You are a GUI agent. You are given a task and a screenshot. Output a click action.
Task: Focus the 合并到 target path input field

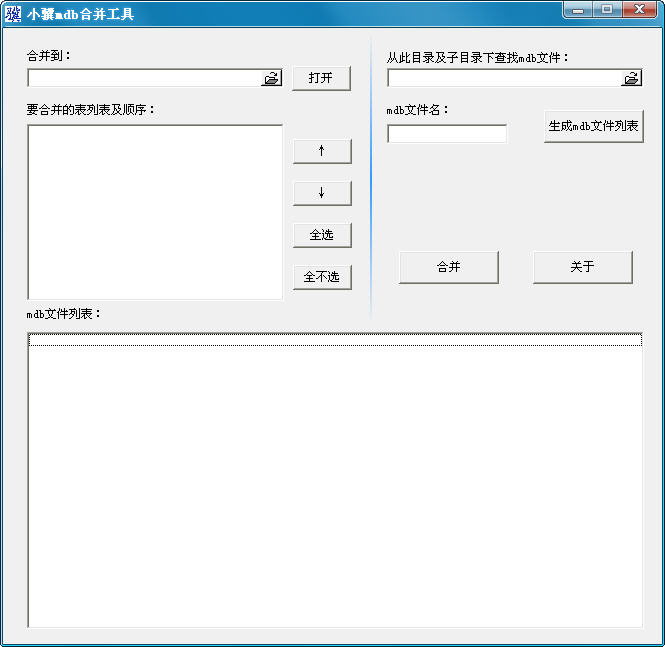click(x=144, y=78)
